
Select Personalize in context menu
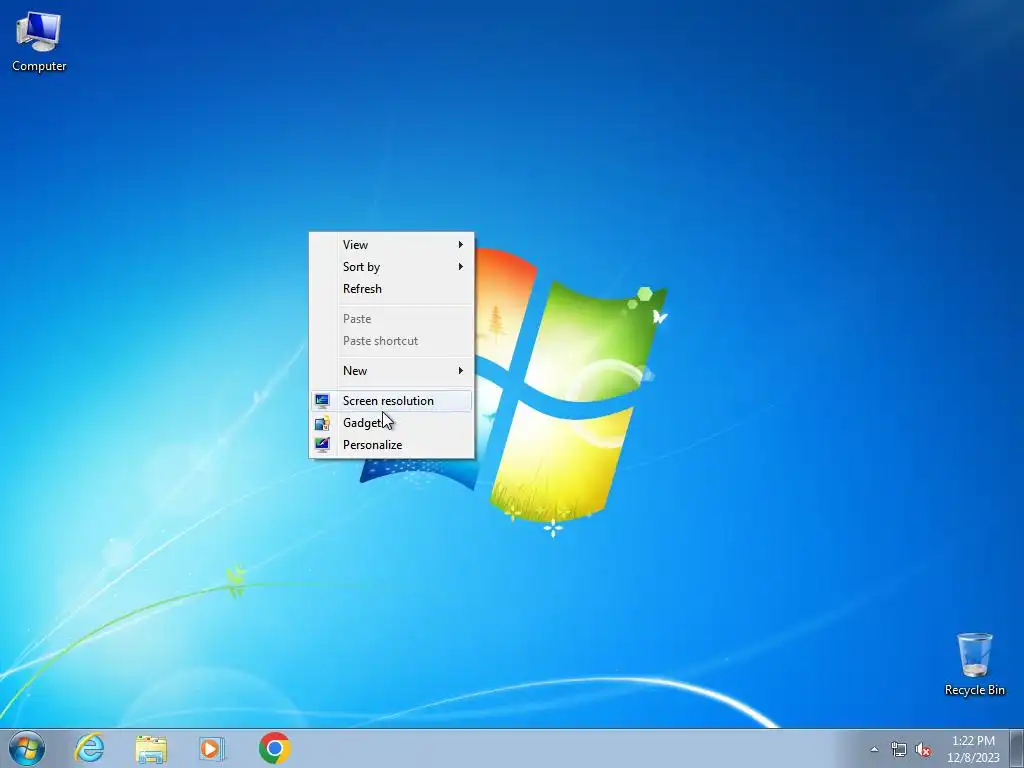[391, 445]
